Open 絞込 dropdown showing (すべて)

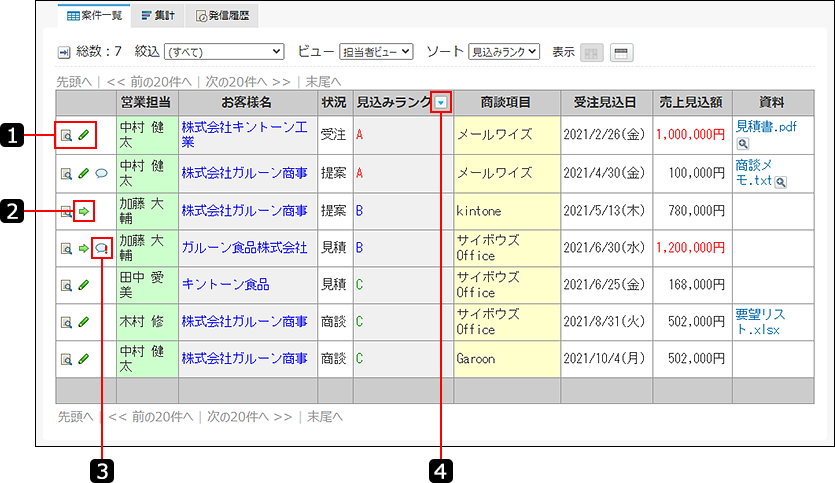(x=224, y=52)
